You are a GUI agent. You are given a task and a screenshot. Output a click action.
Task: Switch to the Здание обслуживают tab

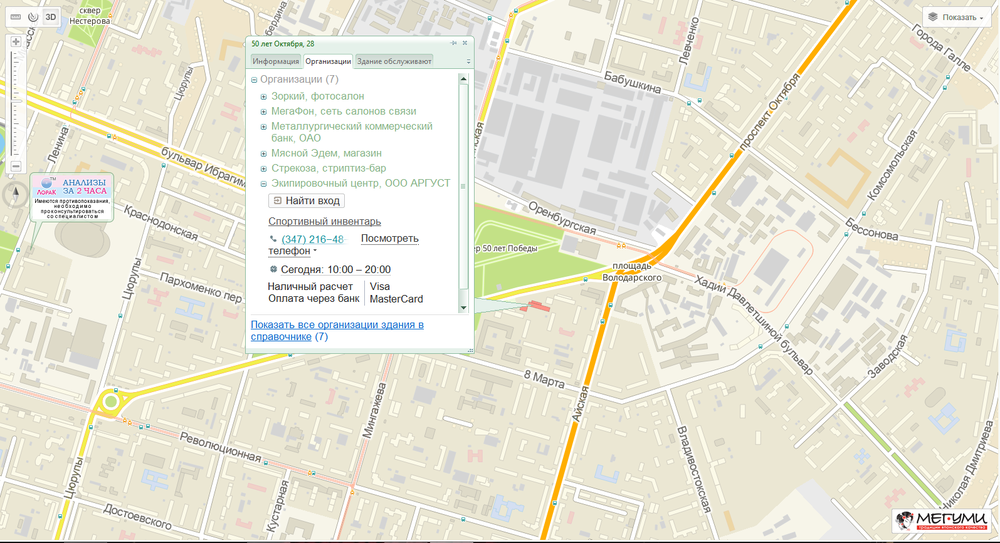coord(394,61)
